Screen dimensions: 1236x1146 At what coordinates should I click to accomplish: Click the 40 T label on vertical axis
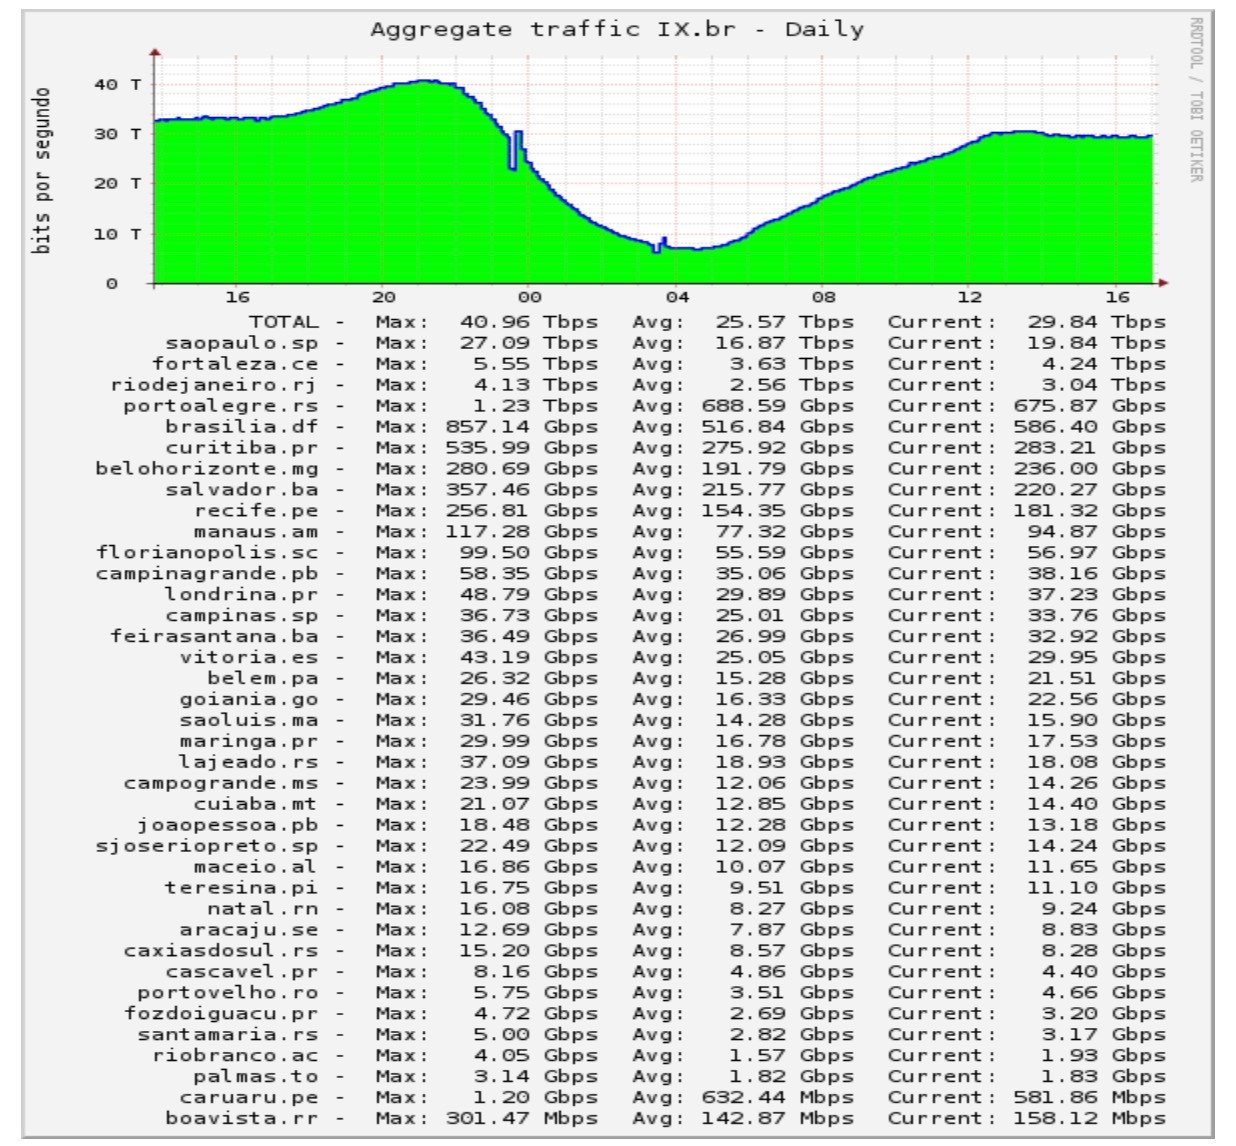click(117, 85)
